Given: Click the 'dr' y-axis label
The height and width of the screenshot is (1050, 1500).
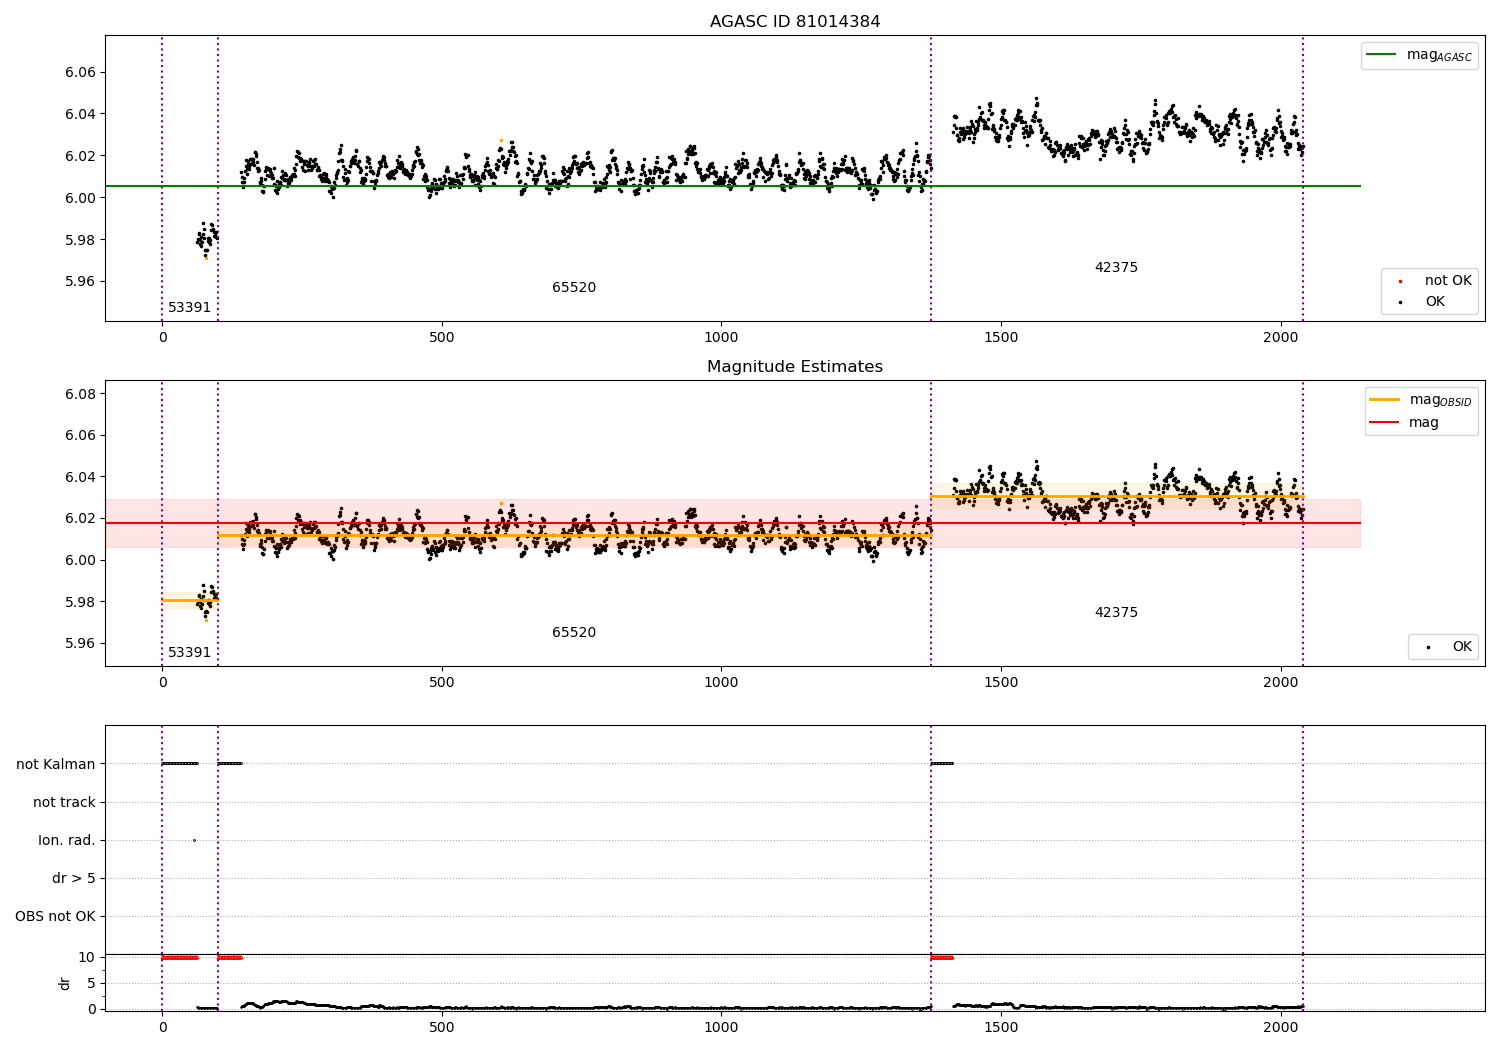Looking at the screenshot, I should [65, 983].
